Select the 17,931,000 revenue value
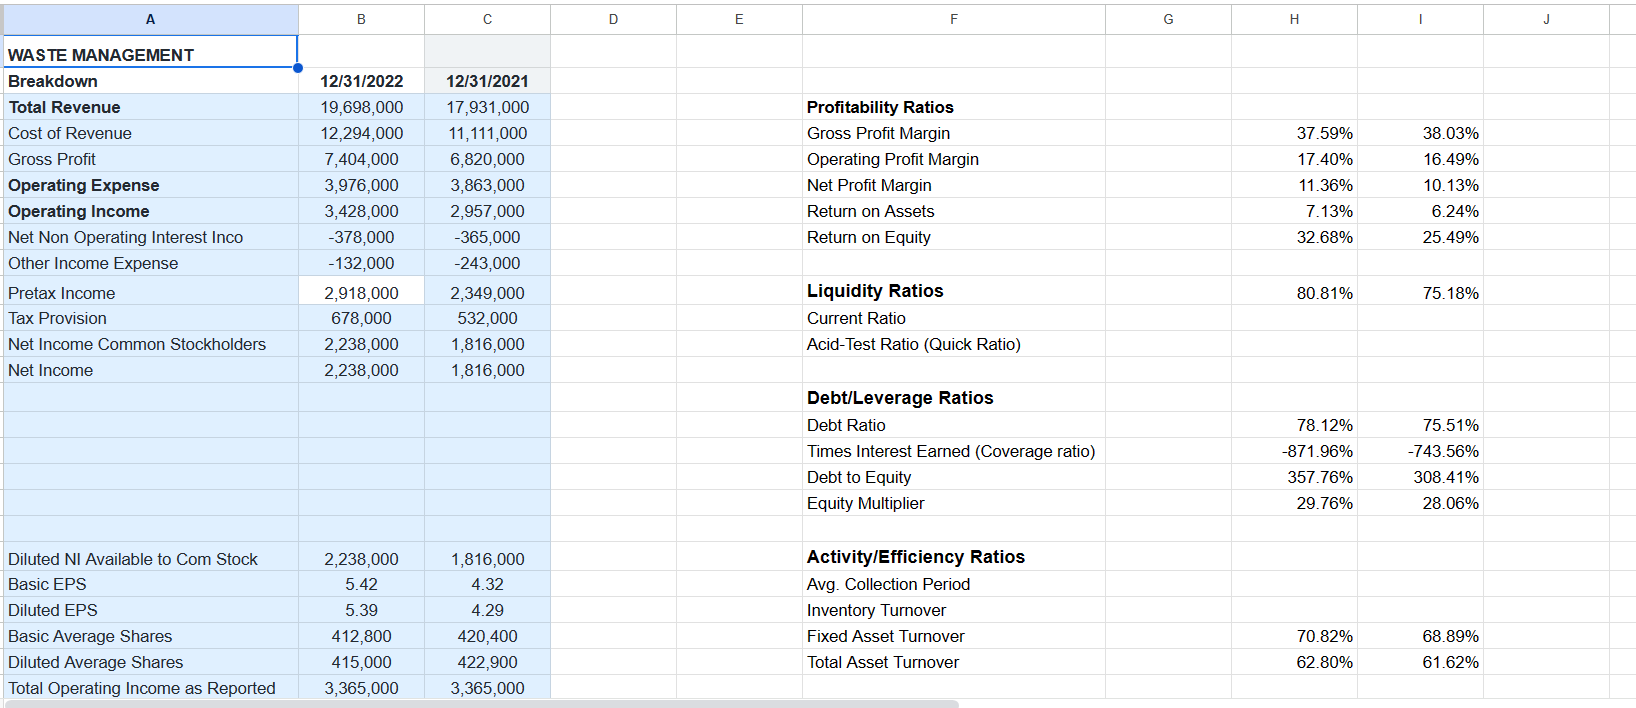The width and height of the screenshot is (1636, 708). click(x=487, y=107)
